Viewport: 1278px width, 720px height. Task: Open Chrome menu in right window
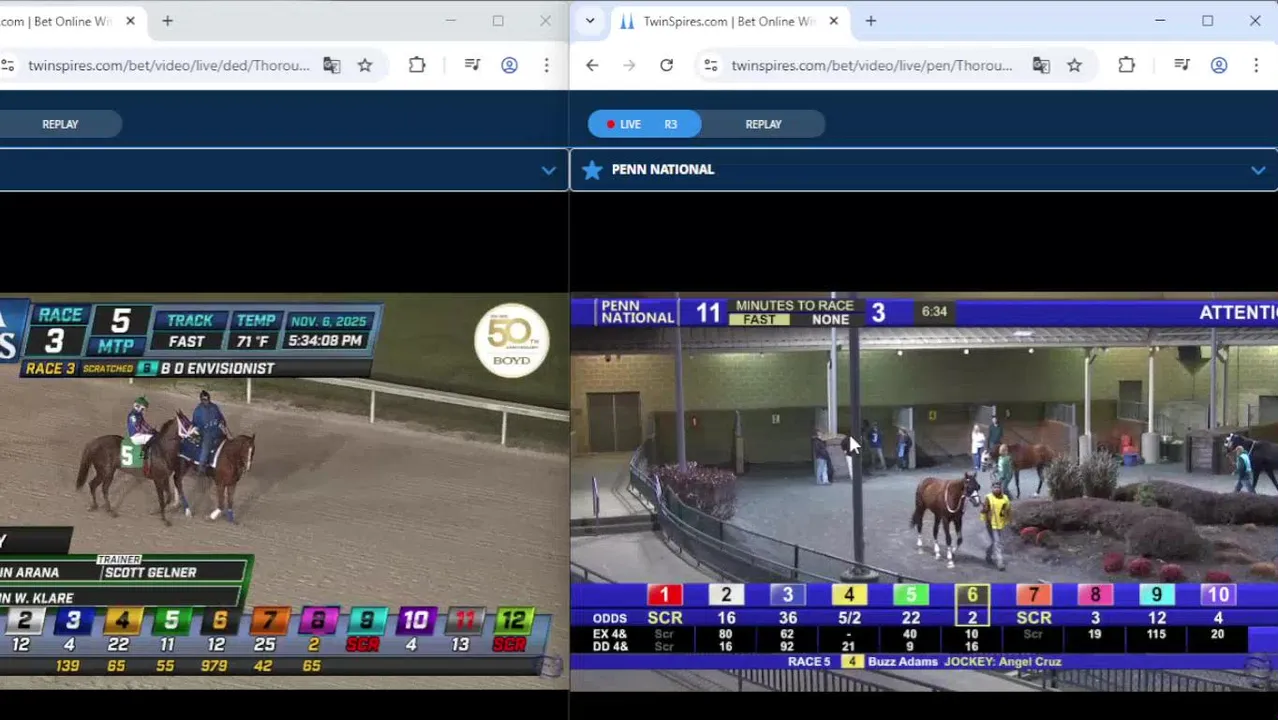[1256, 66]
